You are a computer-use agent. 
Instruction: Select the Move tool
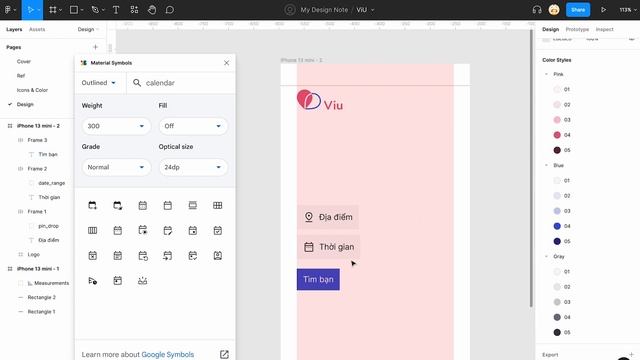pos(30,10)
